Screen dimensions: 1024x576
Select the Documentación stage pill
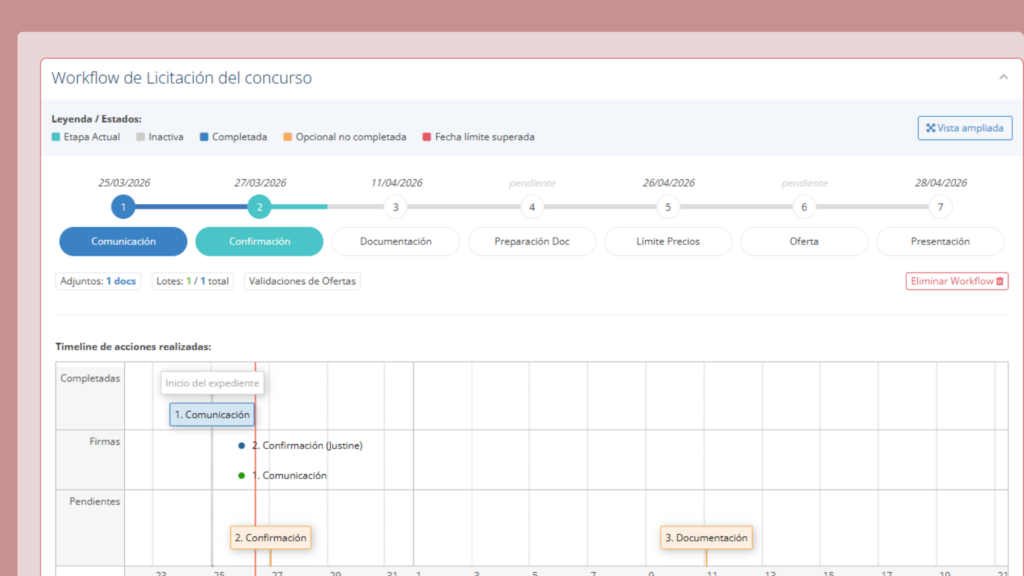[395, 241]
